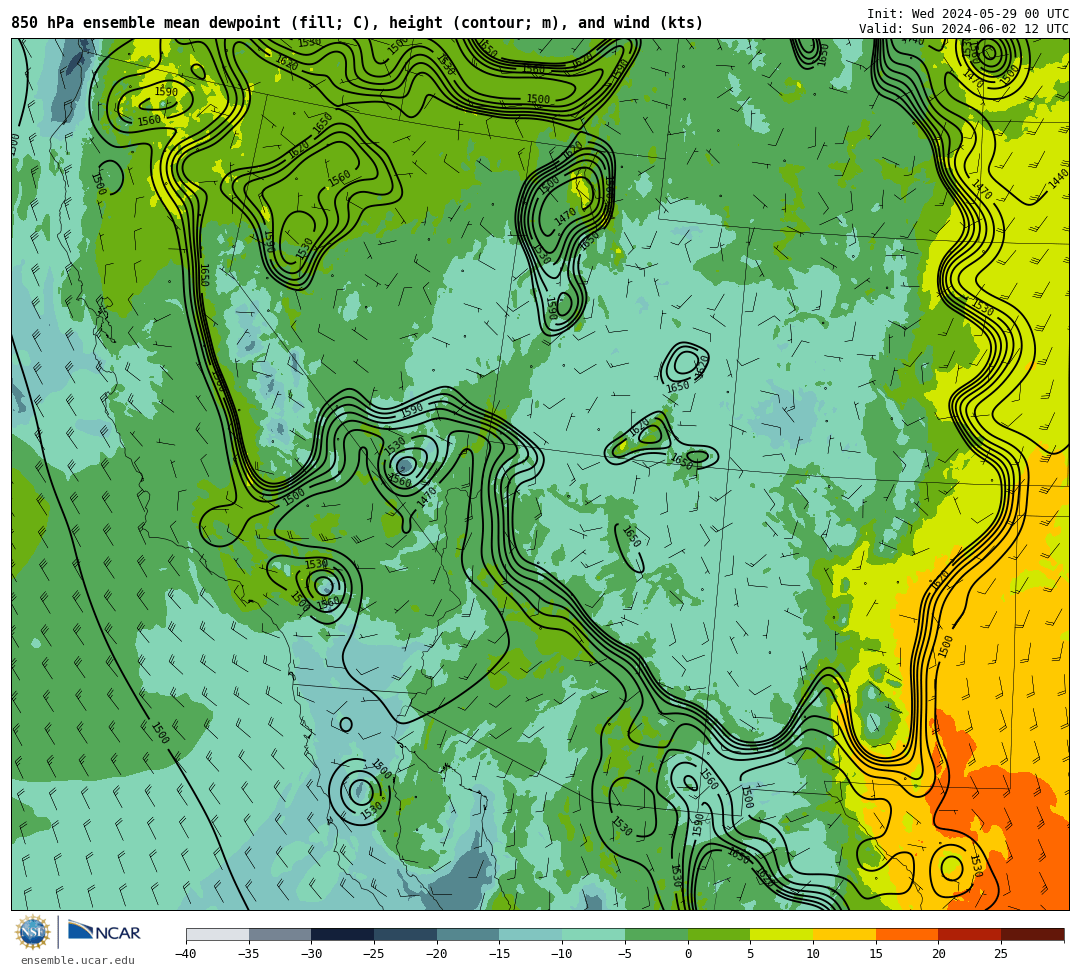Click the -5 colorbar tick label
The height and width of the screenshot is (973, 1080).
[x=624, y=954]
